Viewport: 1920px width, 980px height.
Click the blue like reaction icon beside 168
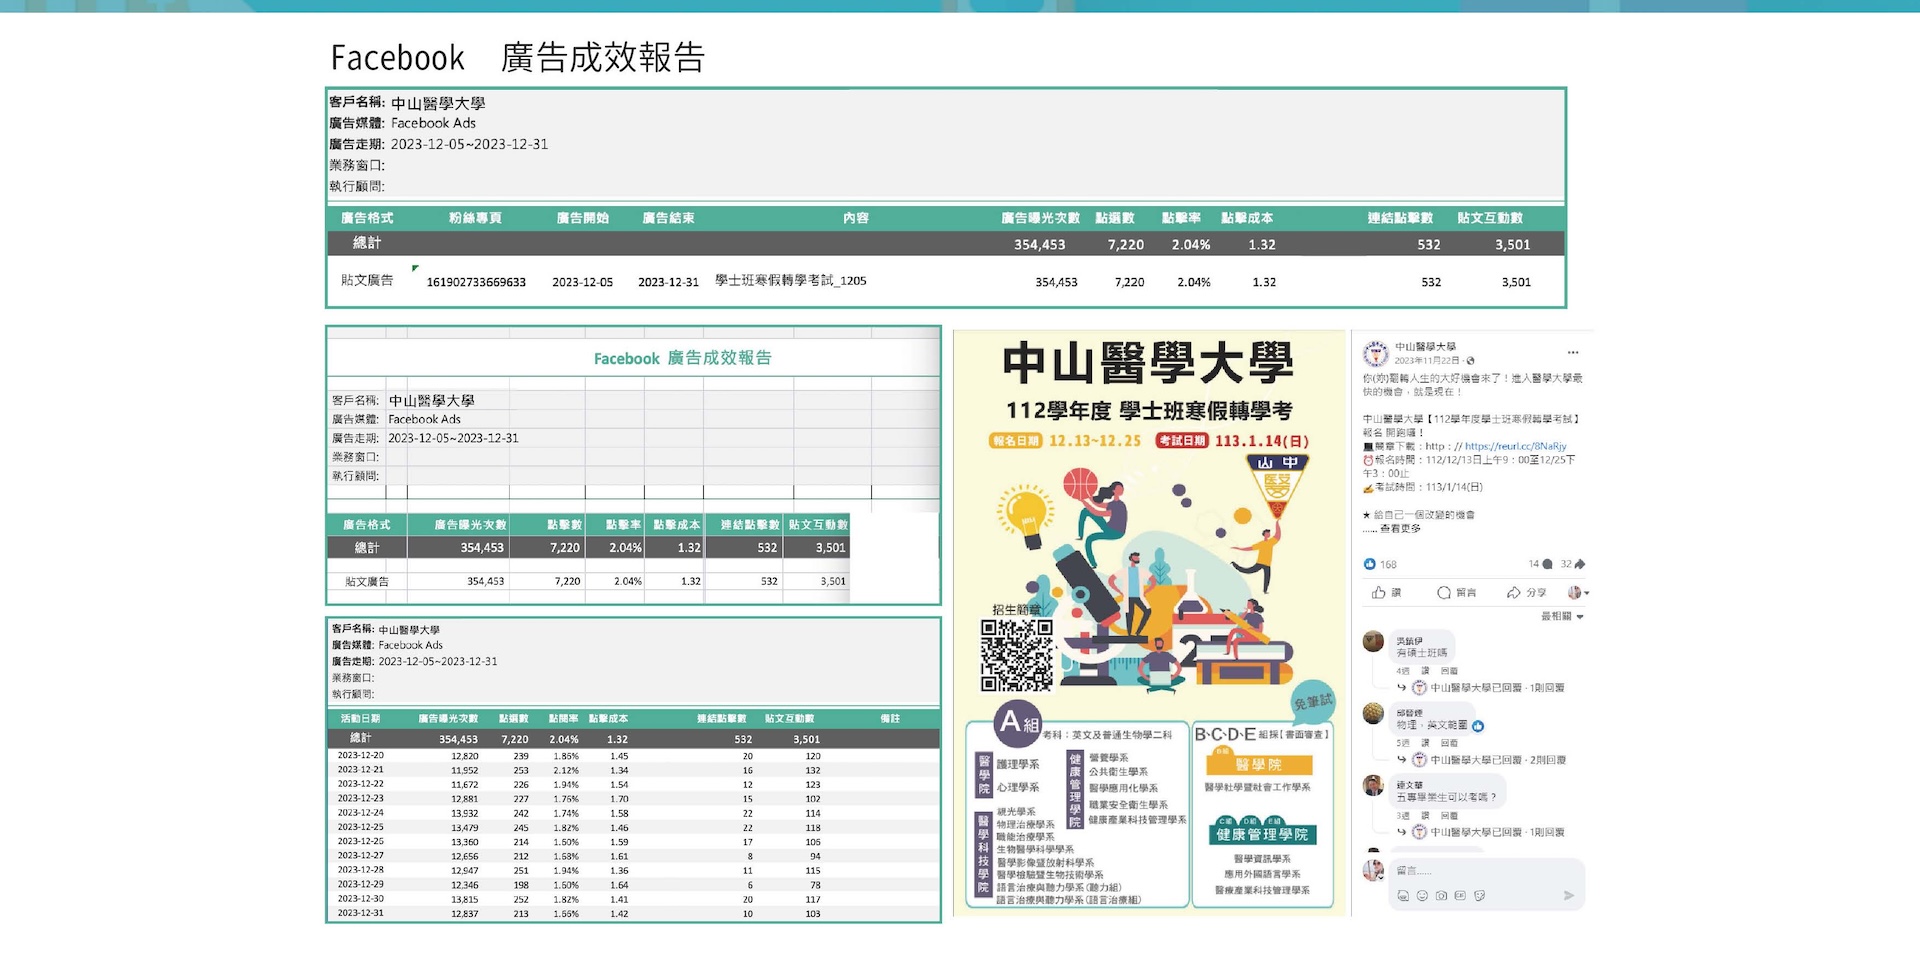1369,564
